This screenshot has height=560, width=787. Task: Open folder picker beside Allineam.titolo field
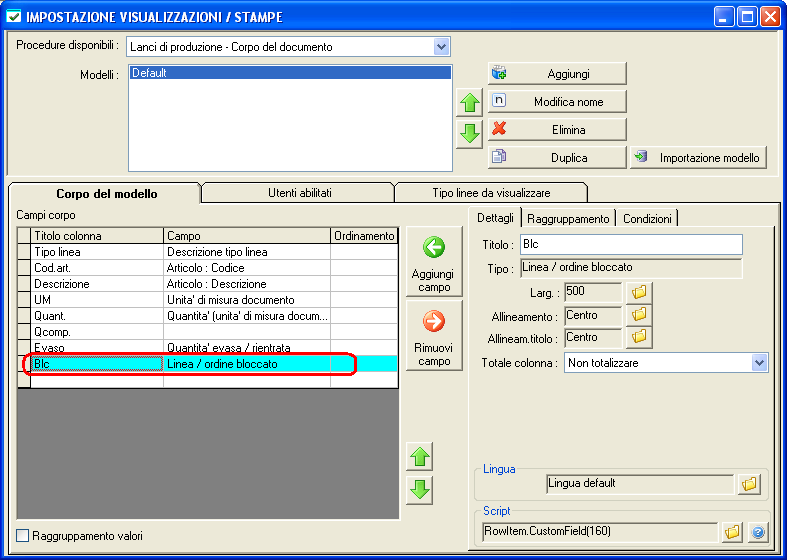click(x=639, y=337)
